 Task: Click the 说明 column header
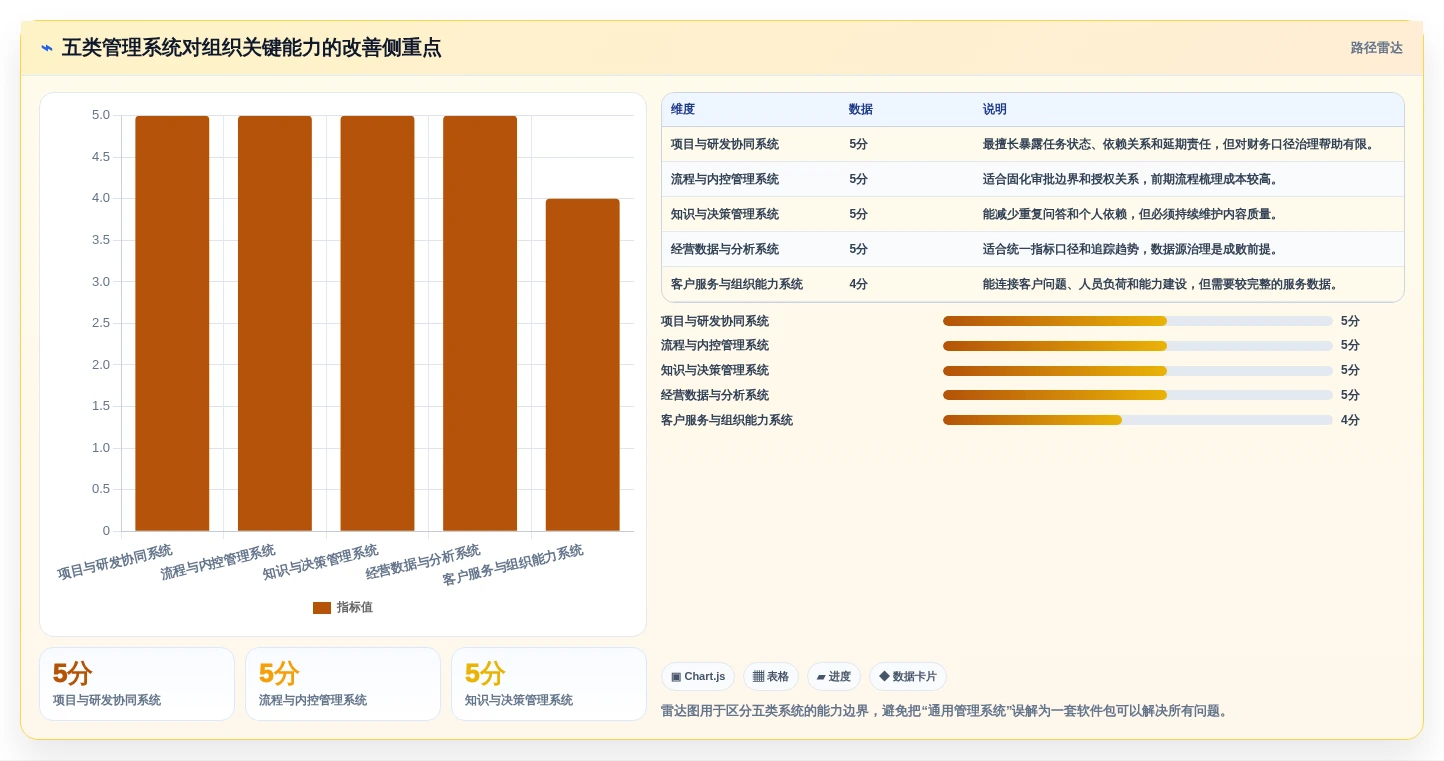point(995,110)
